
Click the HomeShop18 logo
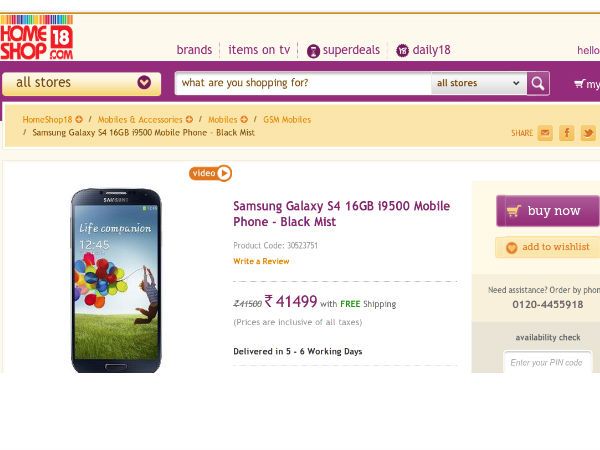click(x=37, y=36)
